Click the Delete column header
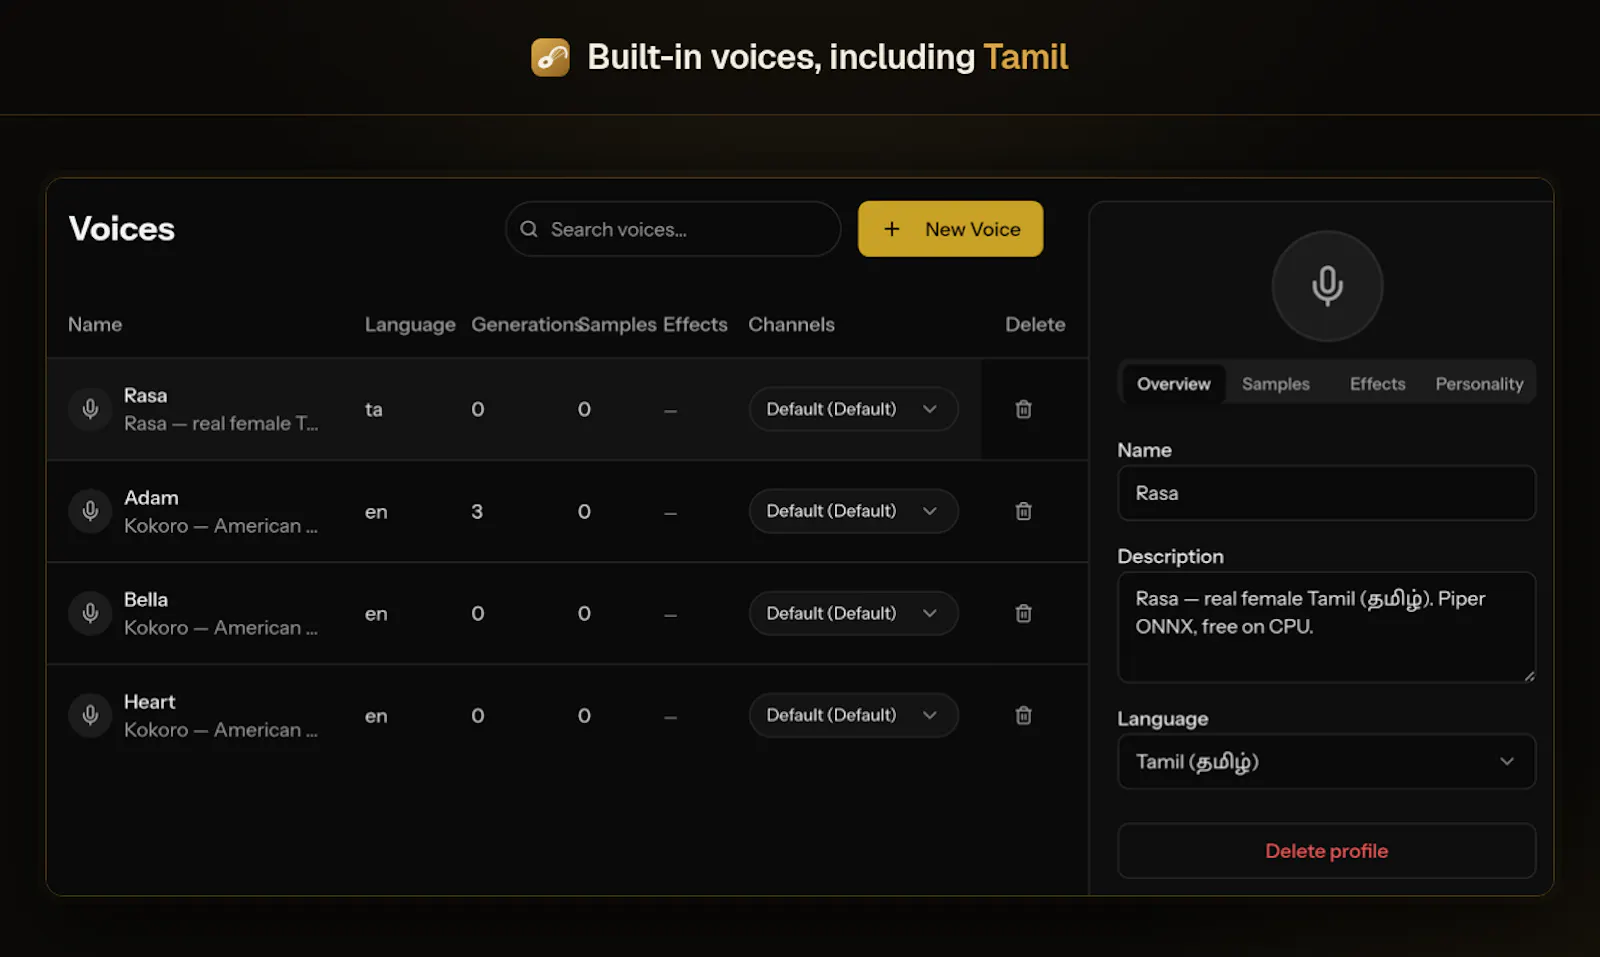Image resolution: width=1600 pixels, height=957 pixels. click(x=1035, y=325)
